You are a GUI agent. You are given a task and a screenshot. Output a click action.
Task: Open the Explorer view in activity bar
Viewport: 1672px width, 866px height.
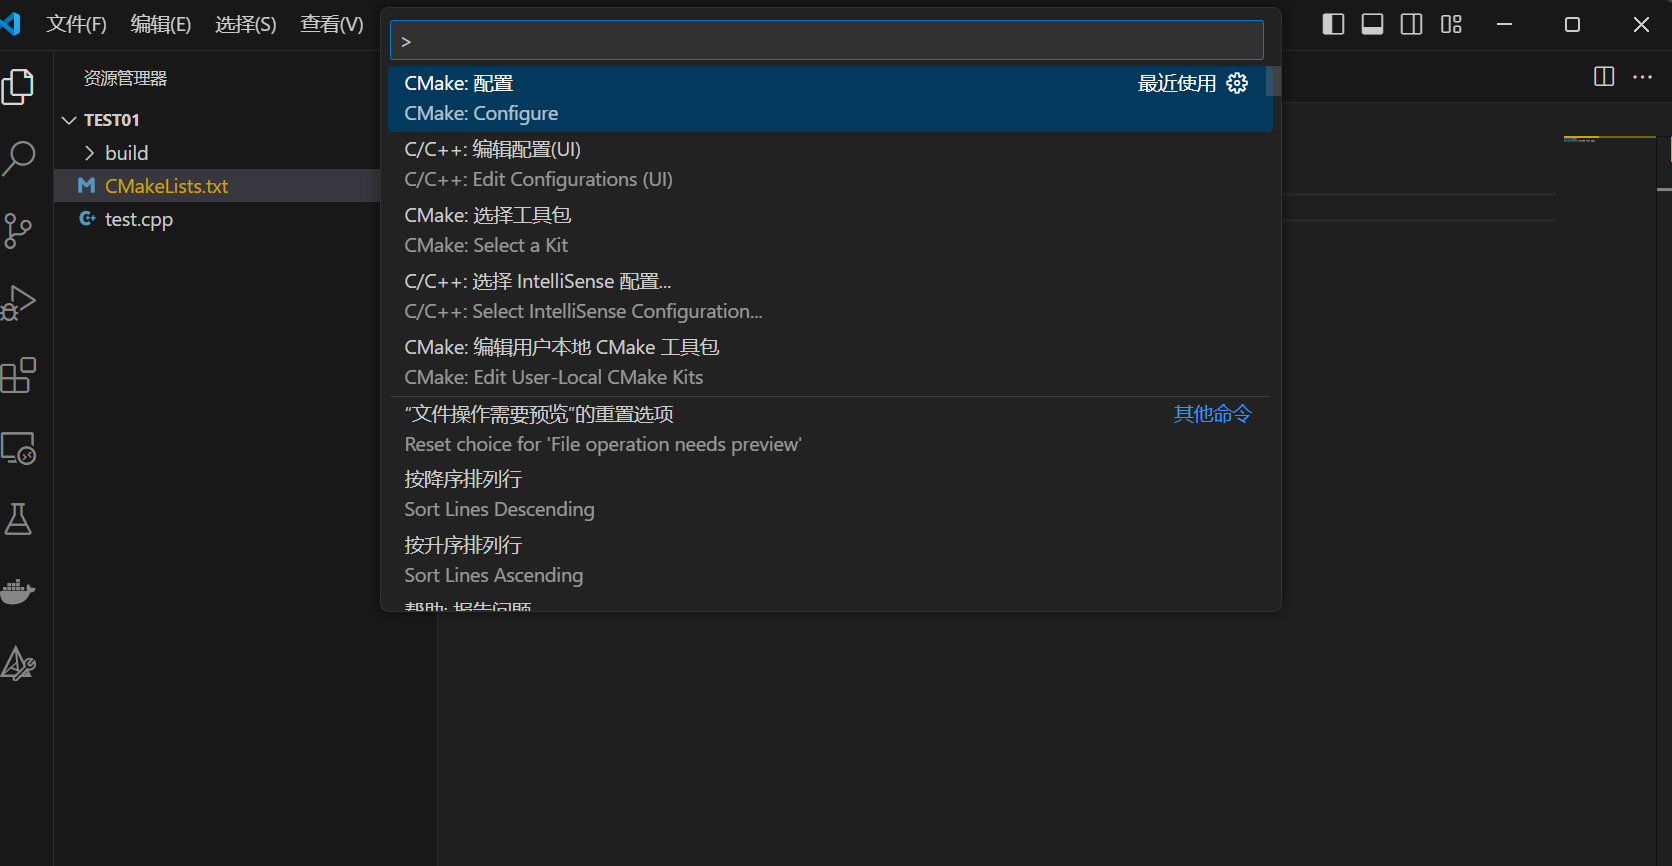point(18,87)
